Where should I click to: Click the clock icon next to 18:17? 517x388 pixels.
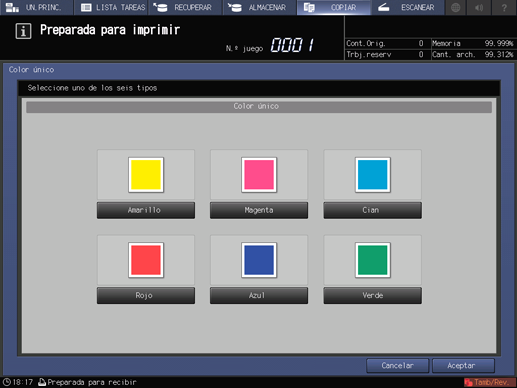tap(7, 382)
